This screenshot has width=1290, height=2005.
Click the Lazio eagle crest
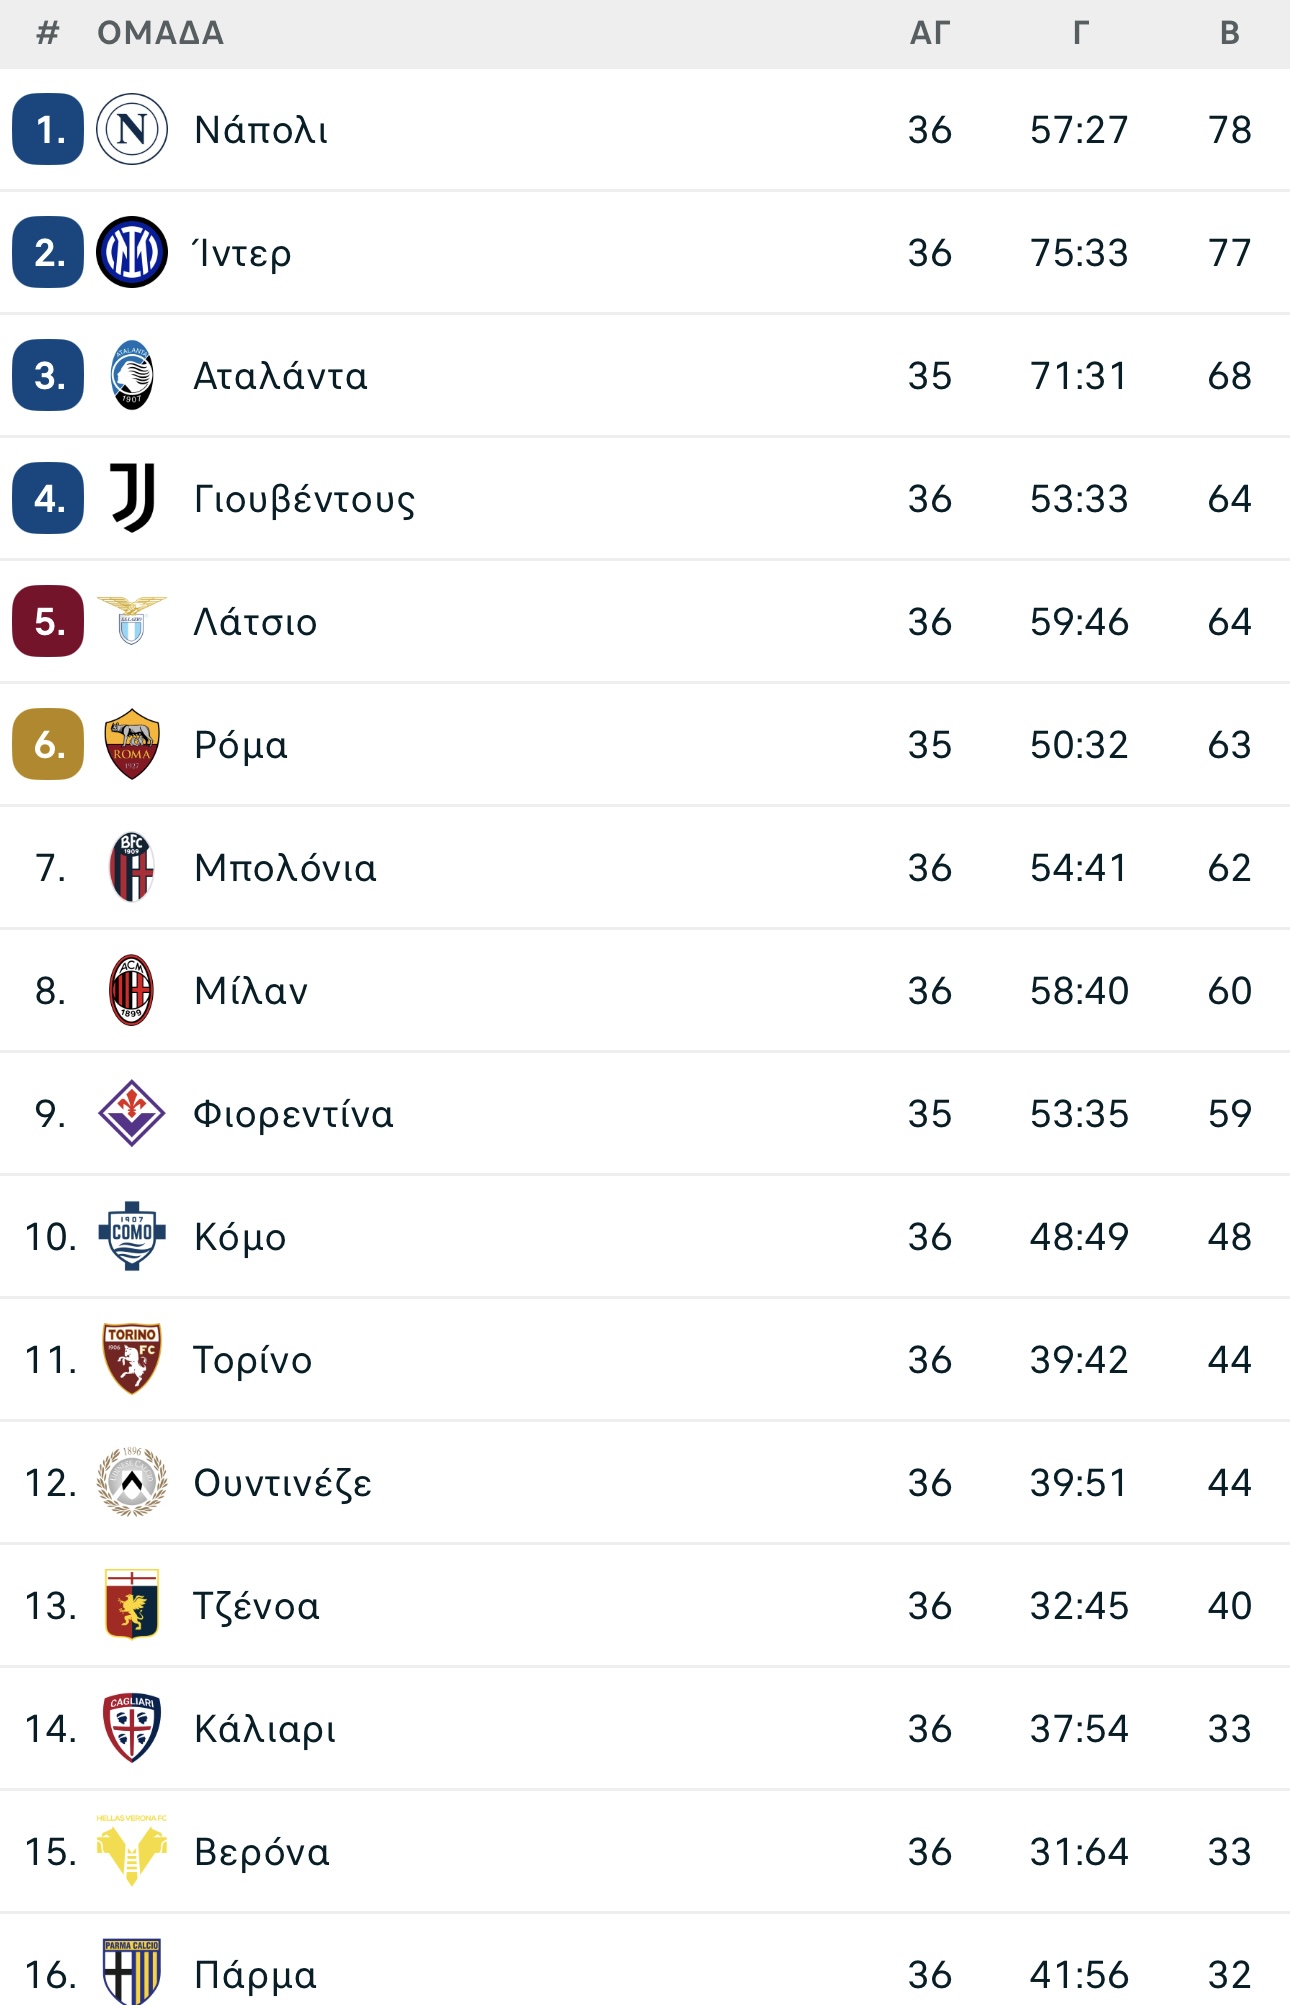pos(132,621)
